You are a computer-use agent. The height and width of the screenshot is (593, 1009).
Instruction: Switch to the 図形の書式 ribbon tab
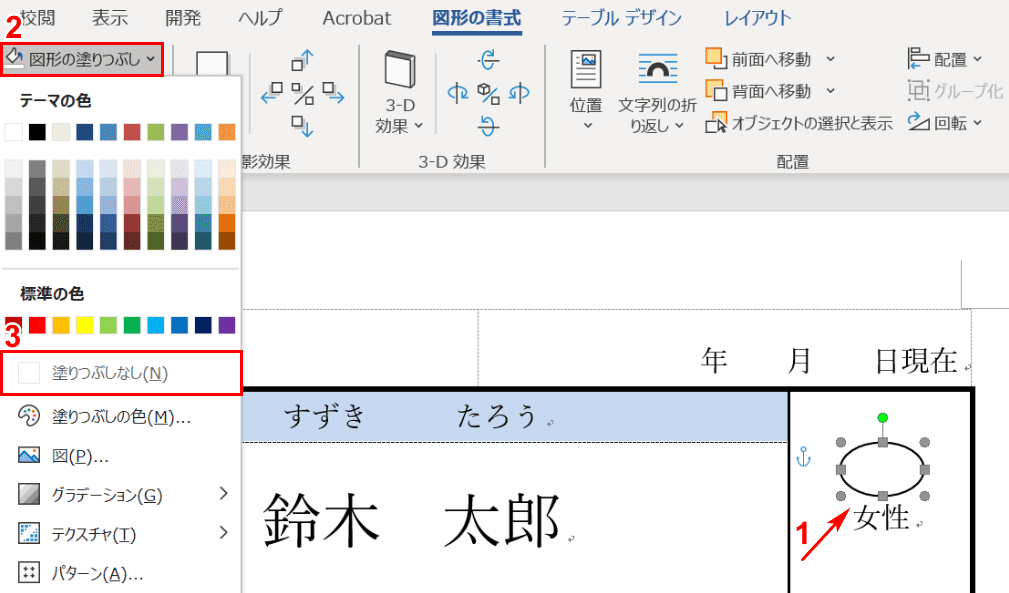click(x=477, y=18)
